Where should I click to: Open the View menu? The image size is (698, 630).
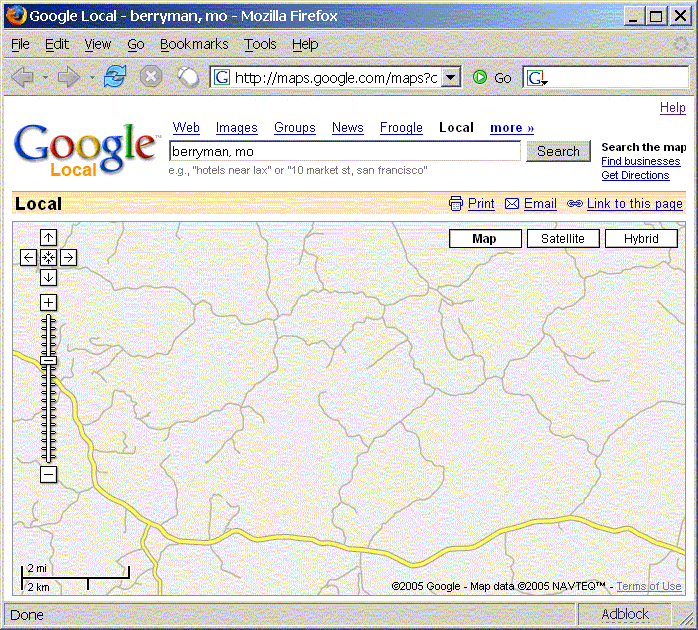[97, 44]
